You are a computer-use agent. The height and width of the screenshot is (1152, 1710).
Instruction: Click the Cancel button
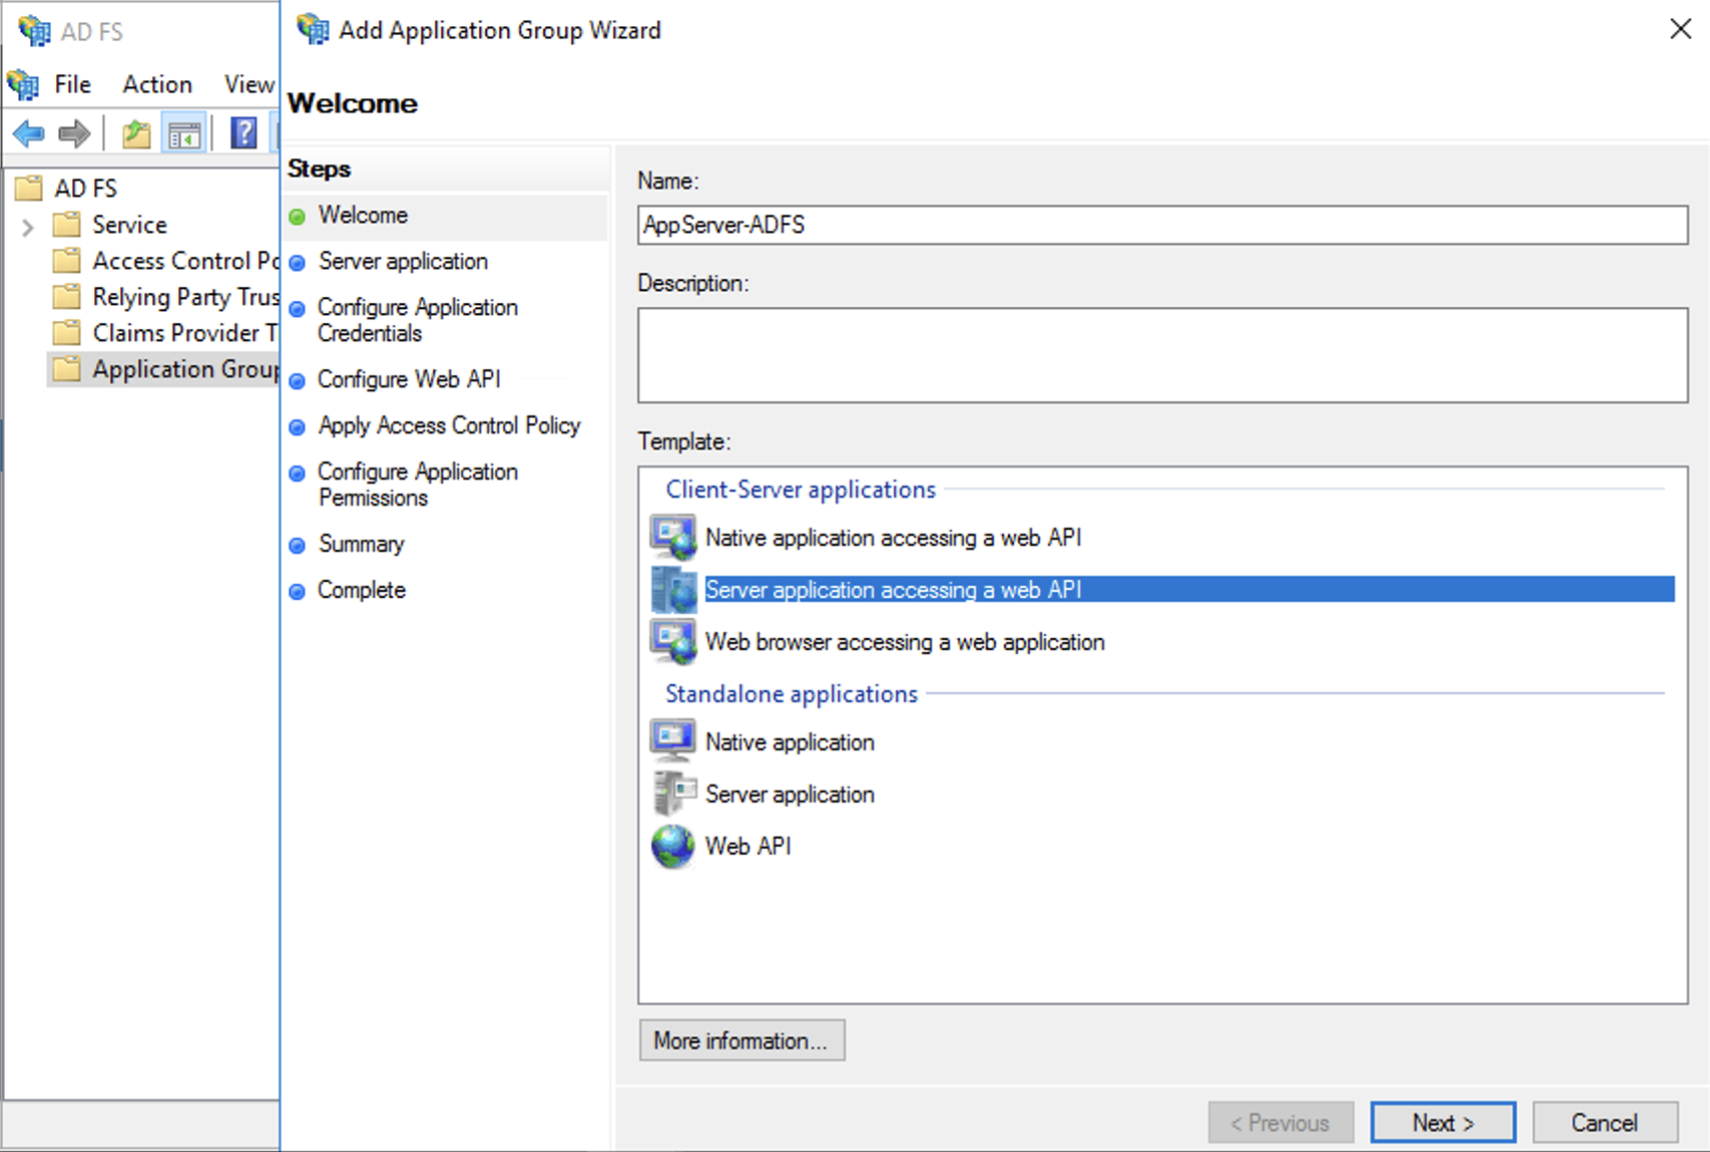1605,1122
